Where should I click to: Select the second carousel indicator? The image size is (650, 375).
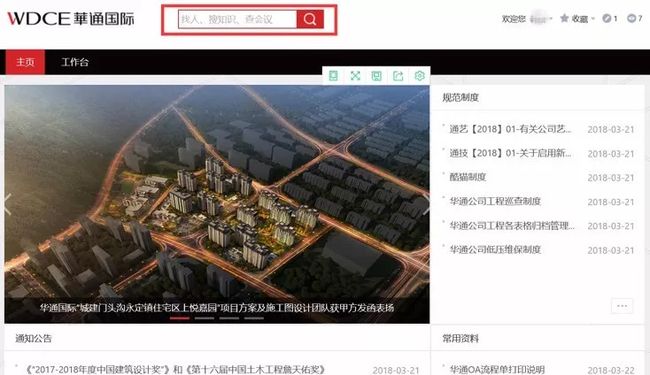click(204, 318)
